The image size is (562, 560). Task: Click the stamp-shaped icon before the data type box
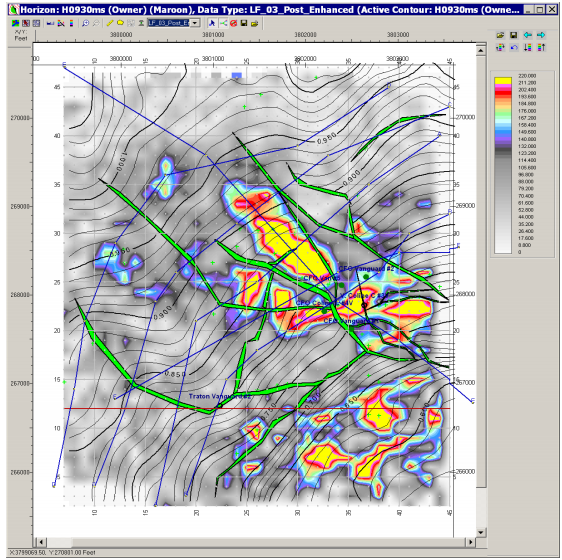(x=141, y=23)
